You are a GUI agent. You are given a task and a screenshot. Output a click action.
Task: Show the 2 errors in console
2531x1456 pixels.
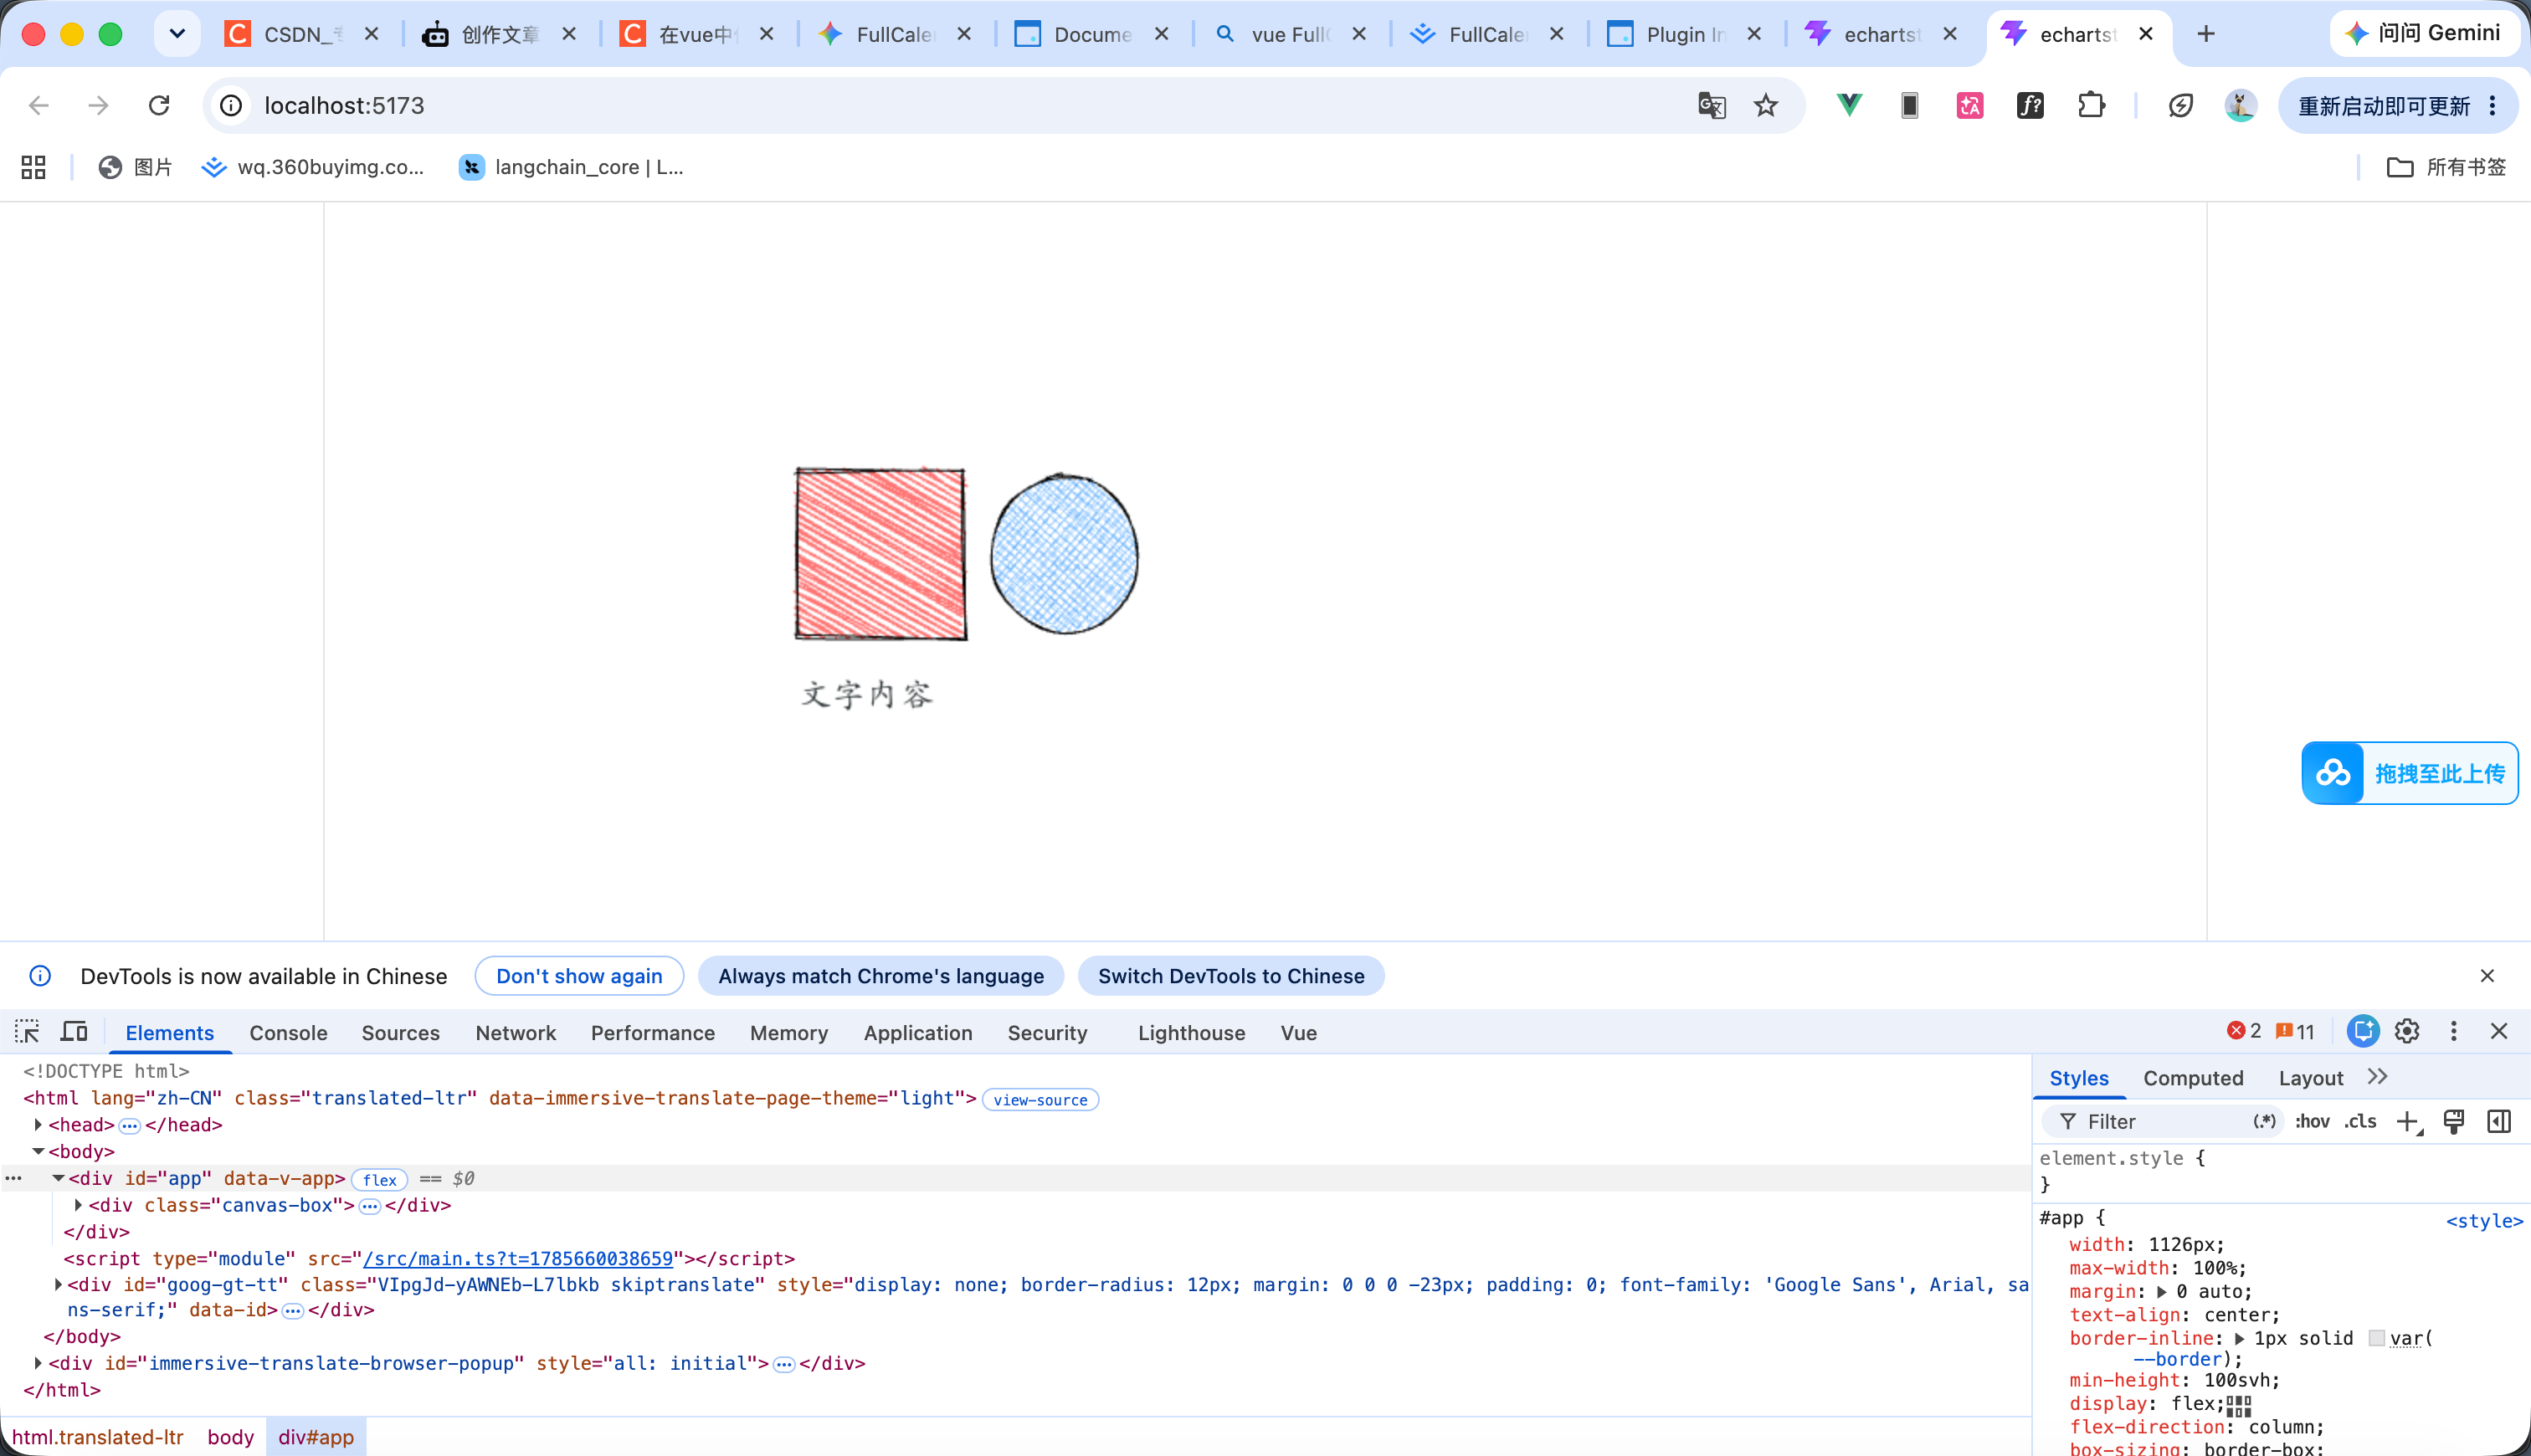click(2244, 1031)
